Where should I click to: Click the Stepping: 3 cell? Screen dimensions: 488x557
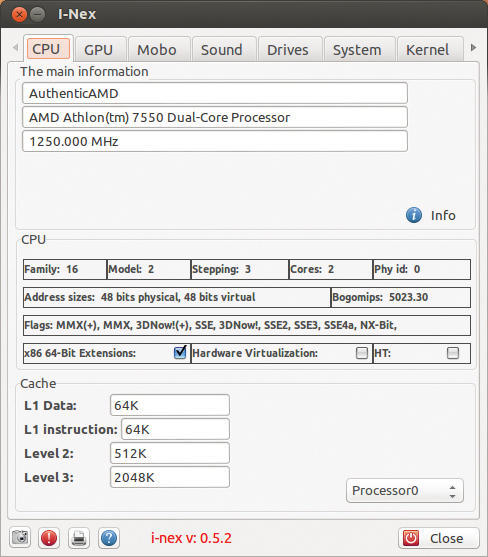pos(240,269)
